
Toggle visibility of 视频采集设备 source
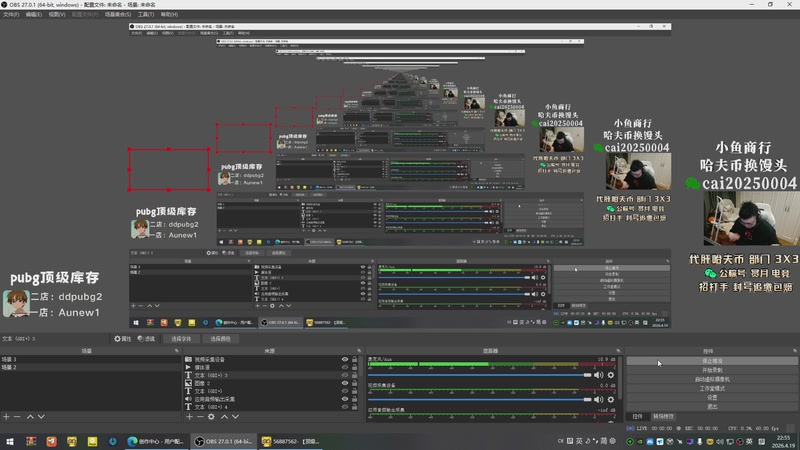click(345, 359)
